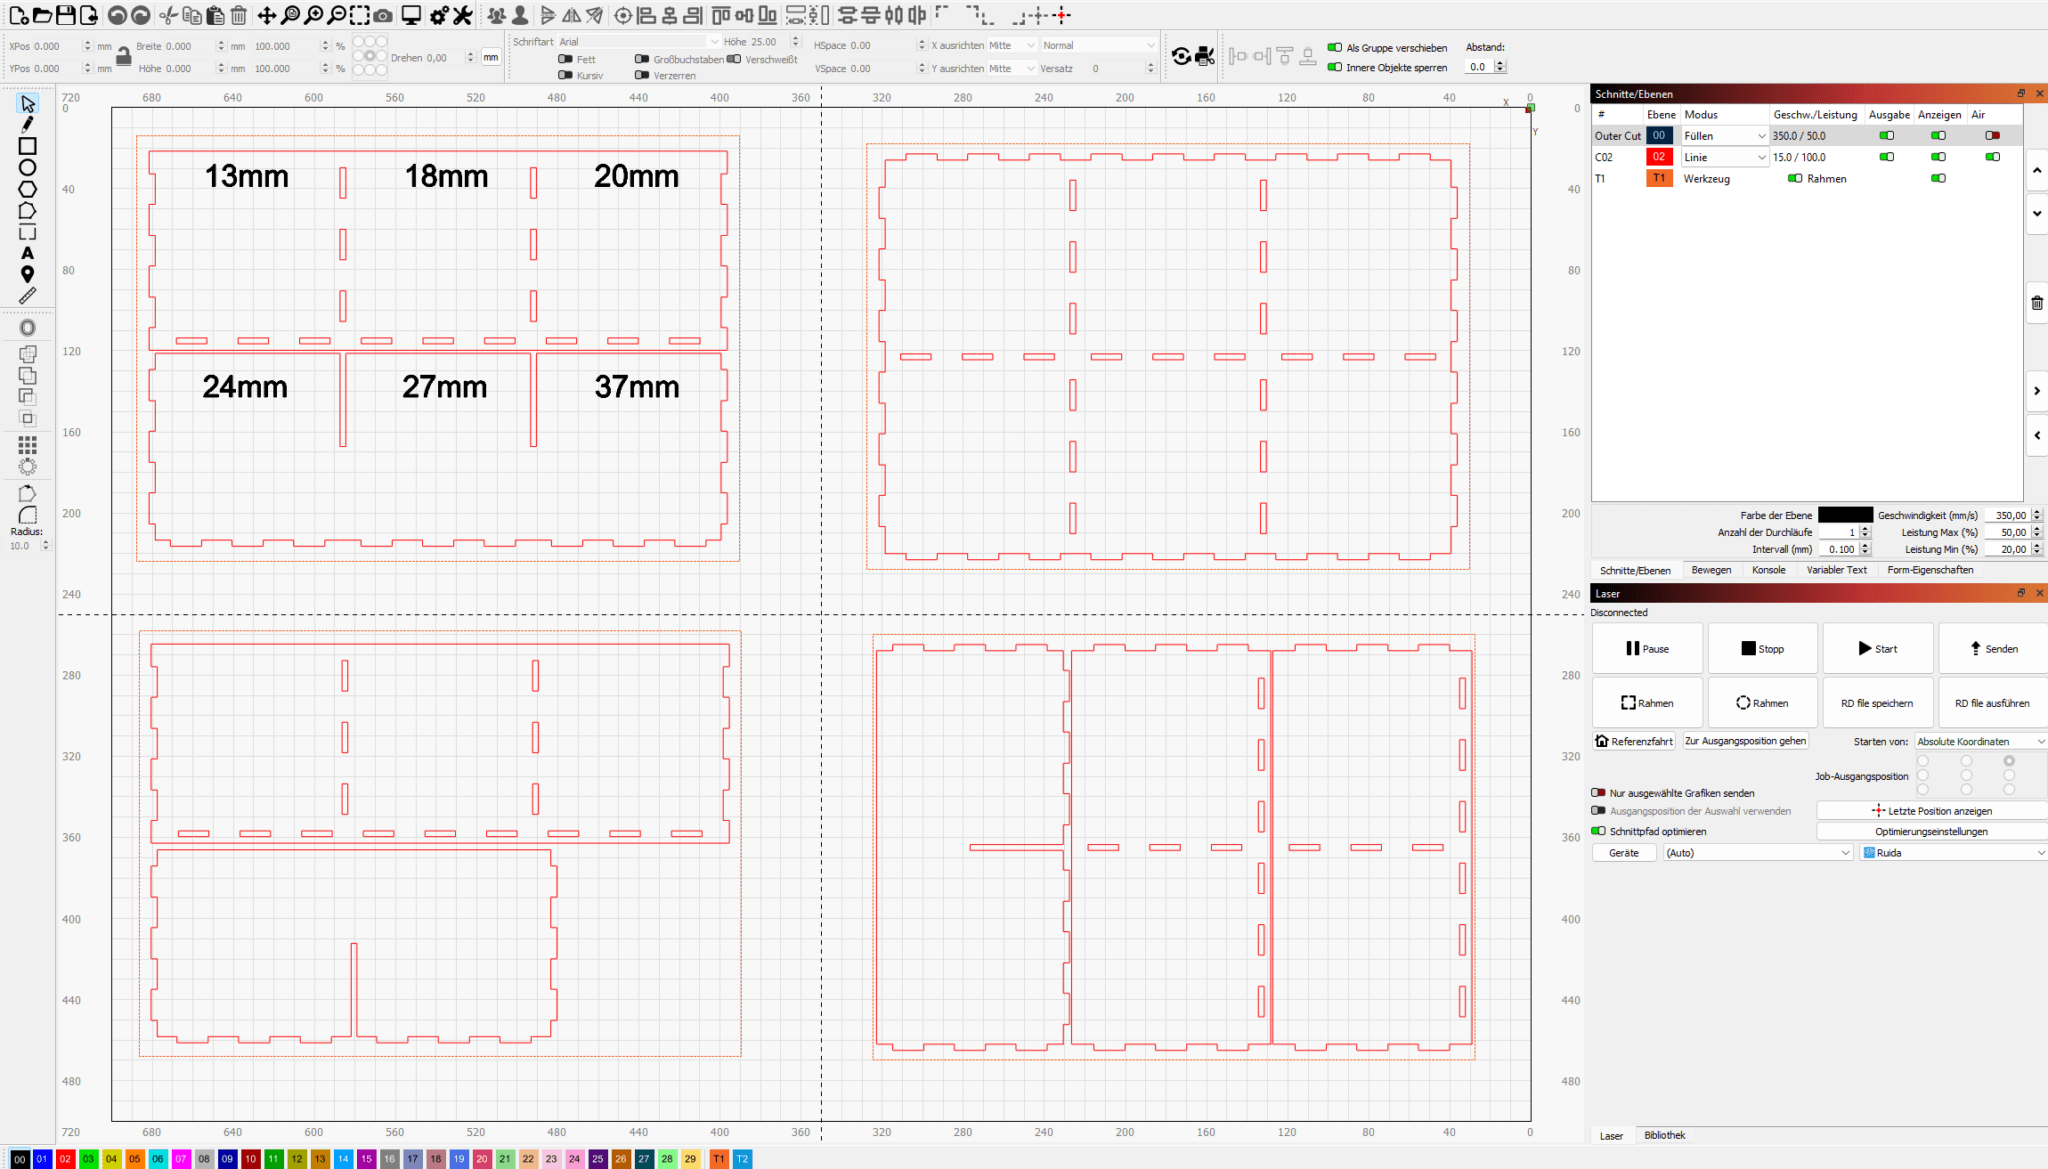2048x1169 pixels.
Task: Click the Start button in the Laser panel
Action: click(x=1877, y=648)
